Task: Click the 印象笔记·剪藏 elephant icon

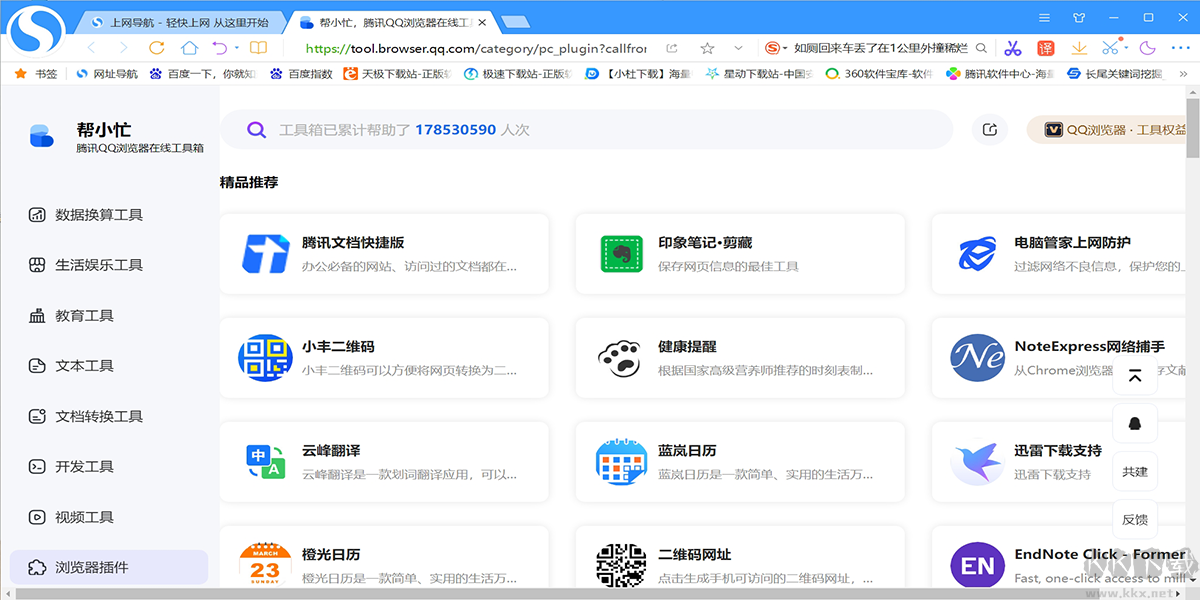Action: click(621, 254)
